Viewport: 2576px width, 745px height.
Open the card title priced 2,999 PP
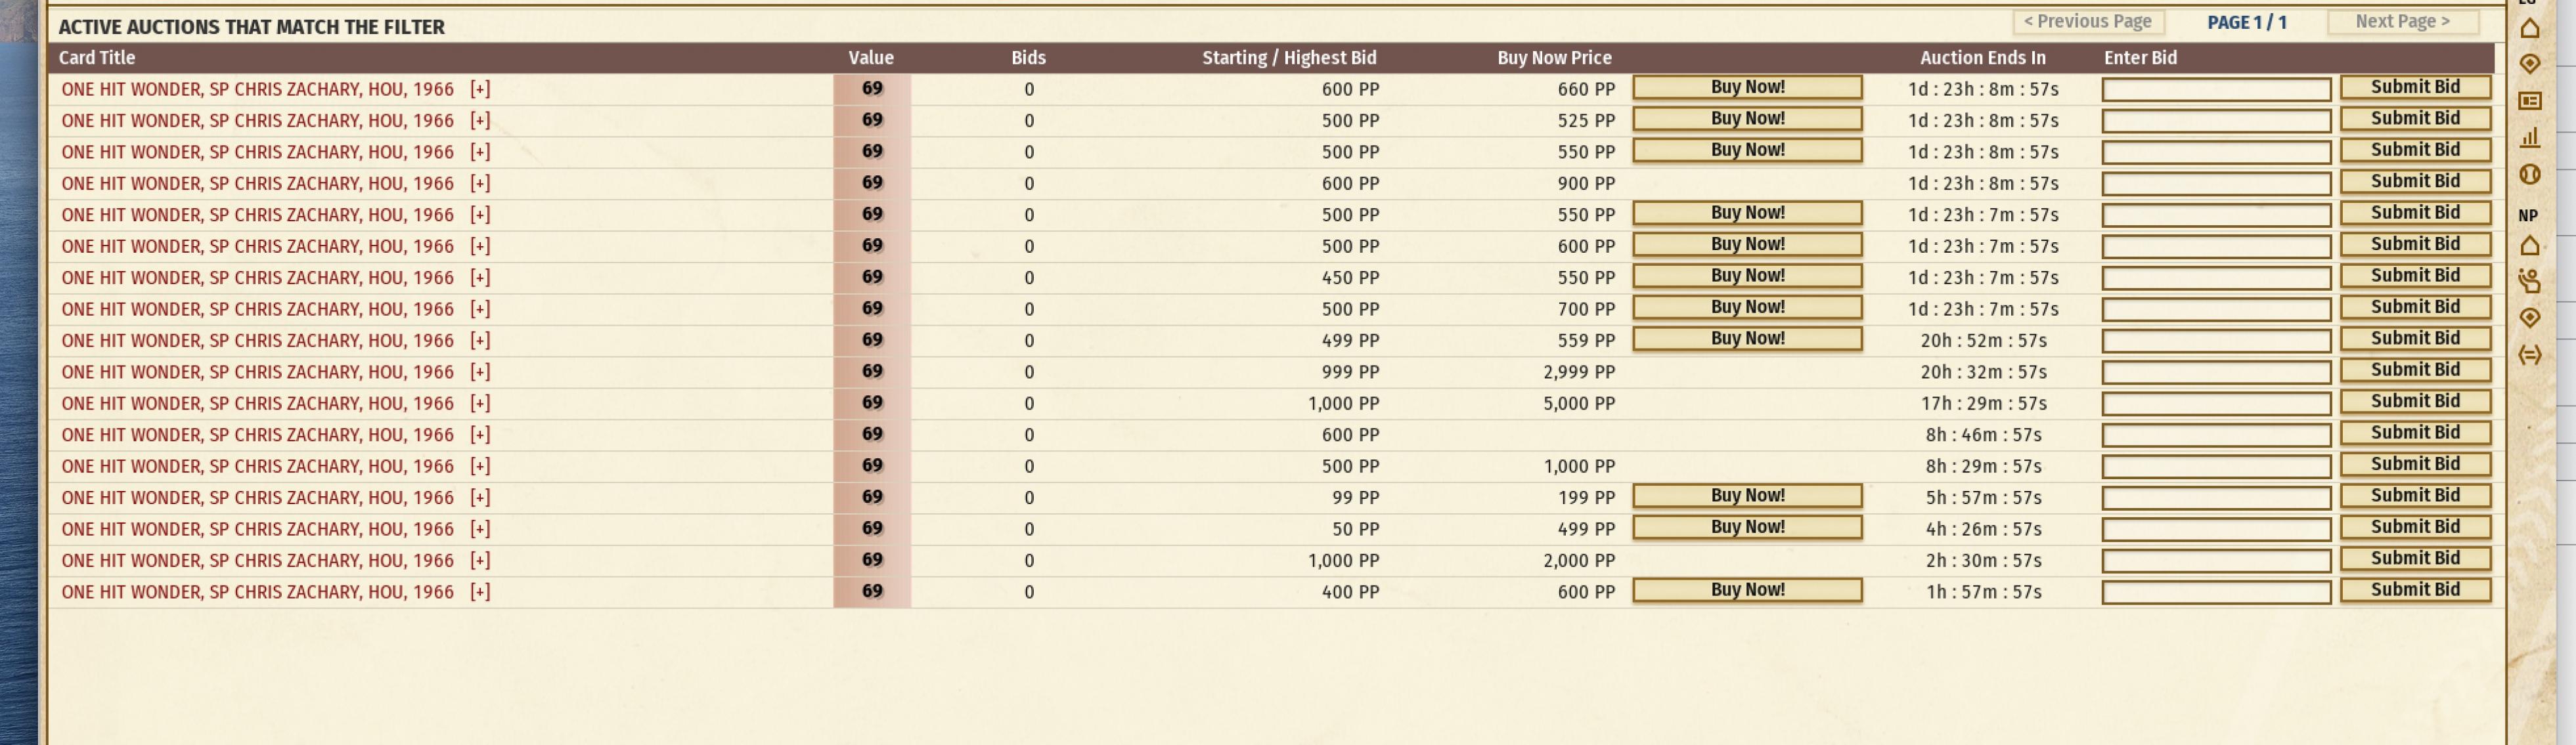click(257, 372)
